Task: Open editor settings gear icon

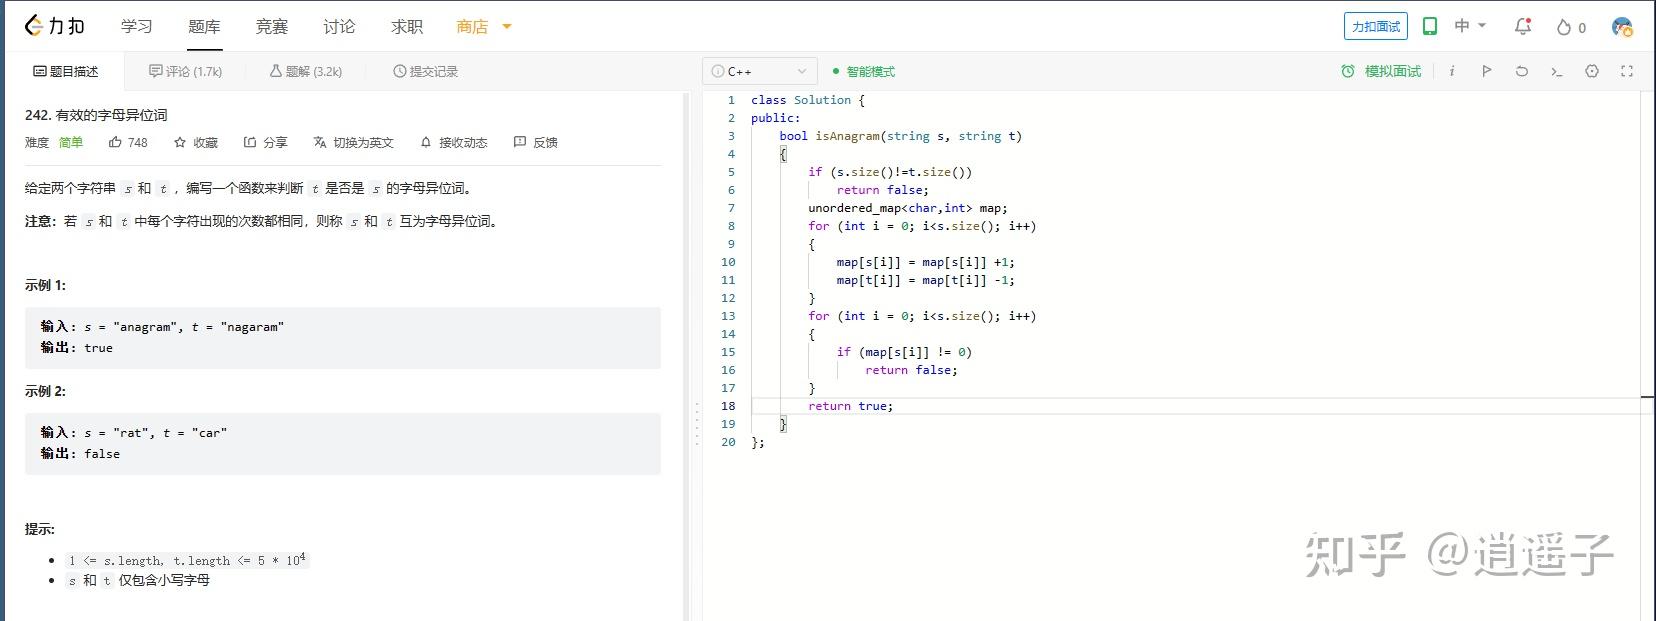Action: coord(1592,71)
